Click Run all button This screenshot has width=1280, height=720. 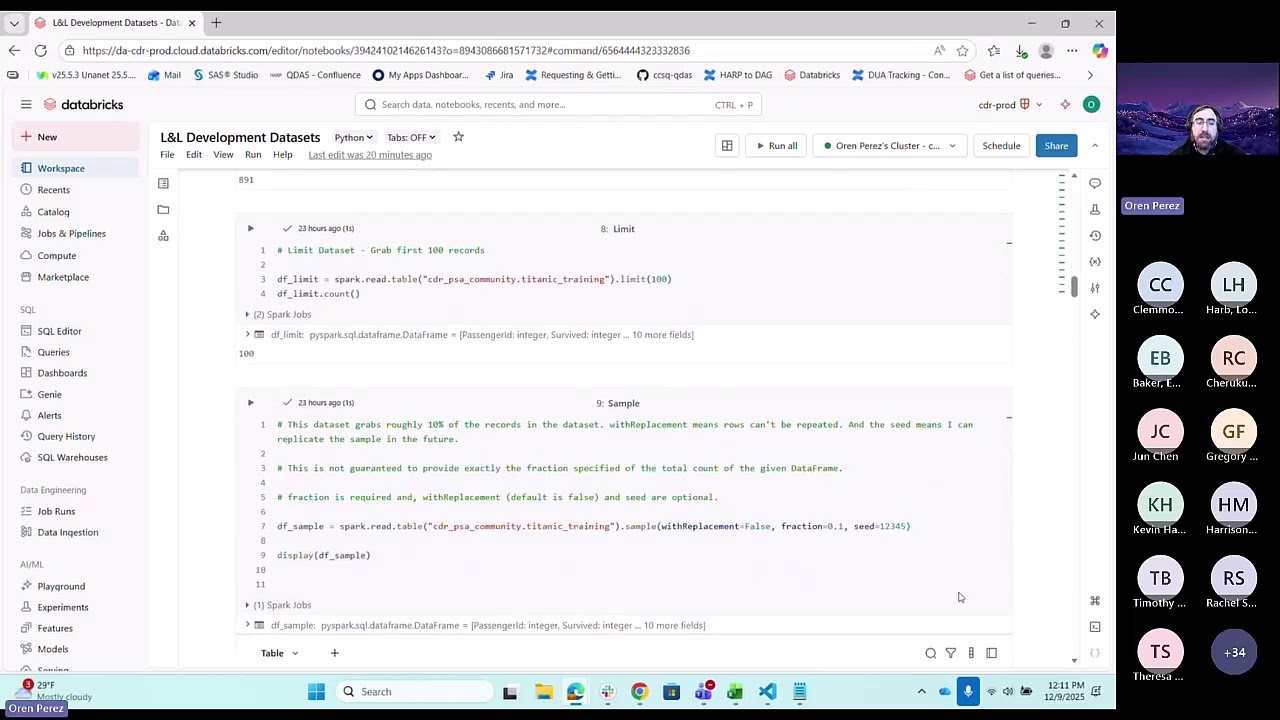click(x=776, y=146)
